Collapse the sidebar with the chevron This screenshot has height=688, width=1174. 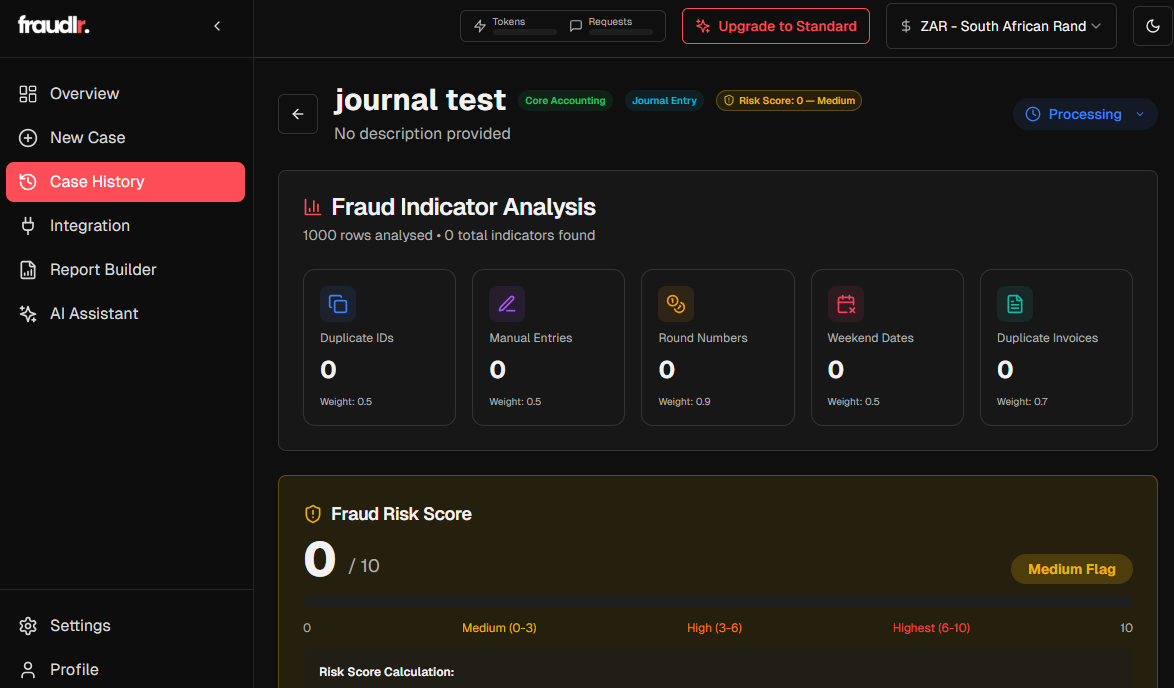[x=217, y=26]
